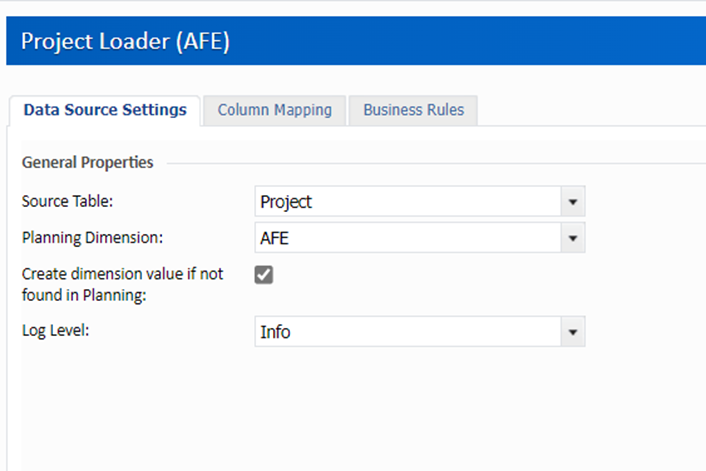Viewport: 706px width, 471px height.
Task: Click the empty tab strip right of Business Rules
Action: [590, 110]
